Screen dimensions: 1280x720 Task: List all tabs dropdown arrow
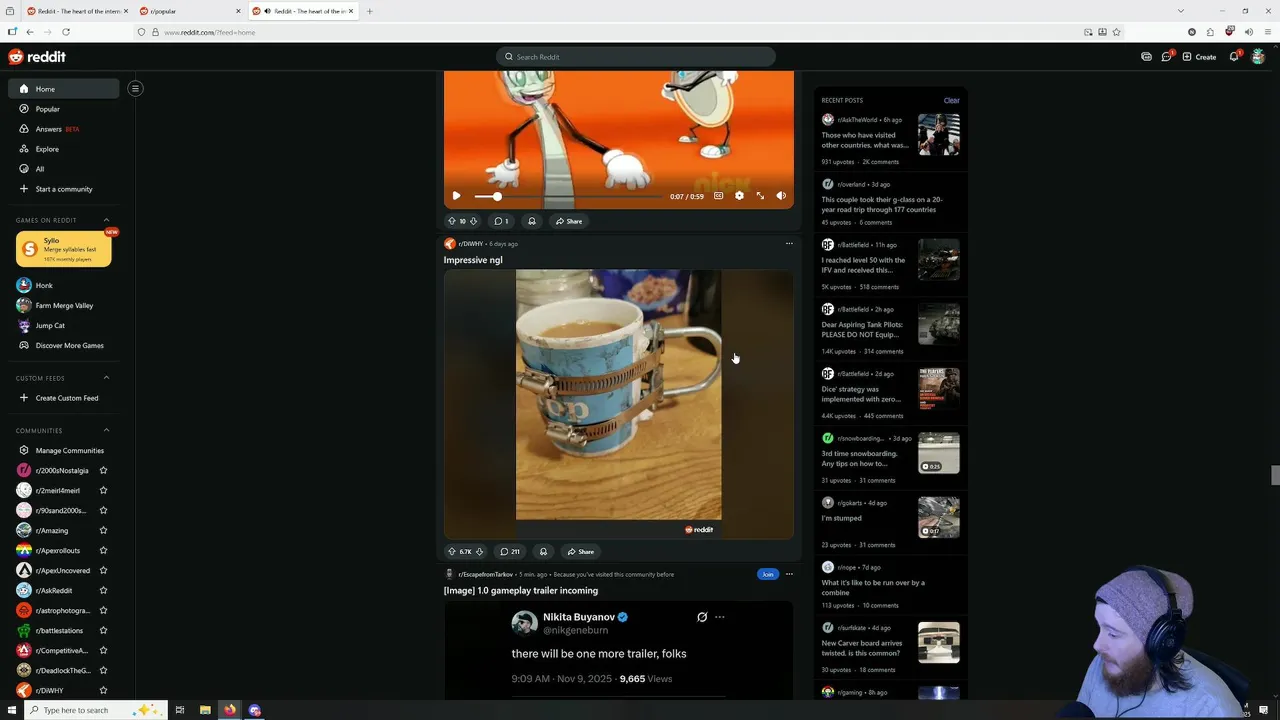pyautogui.click(x=1181, y=11)
